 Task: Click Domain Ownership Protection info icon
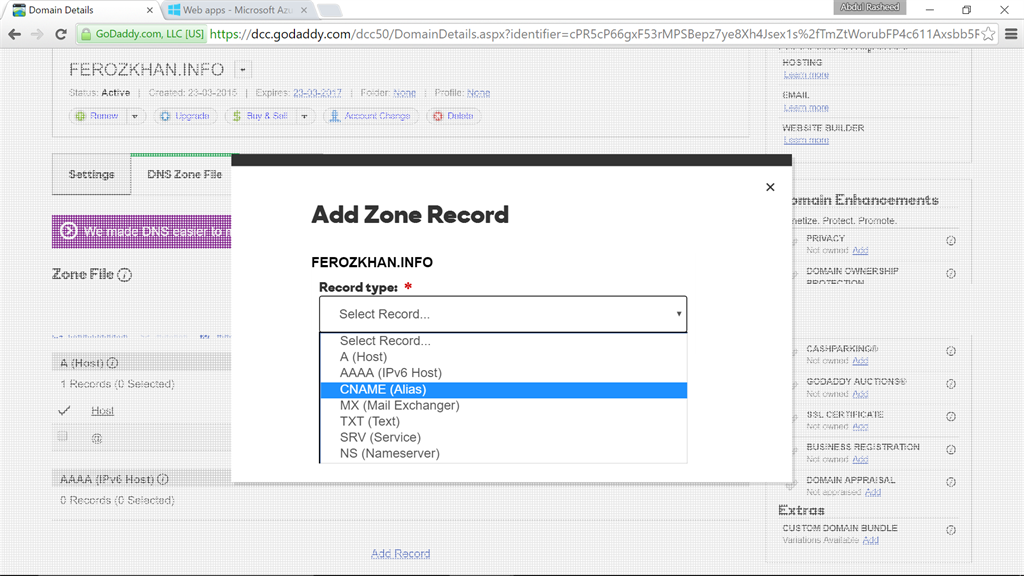[951, 274]
